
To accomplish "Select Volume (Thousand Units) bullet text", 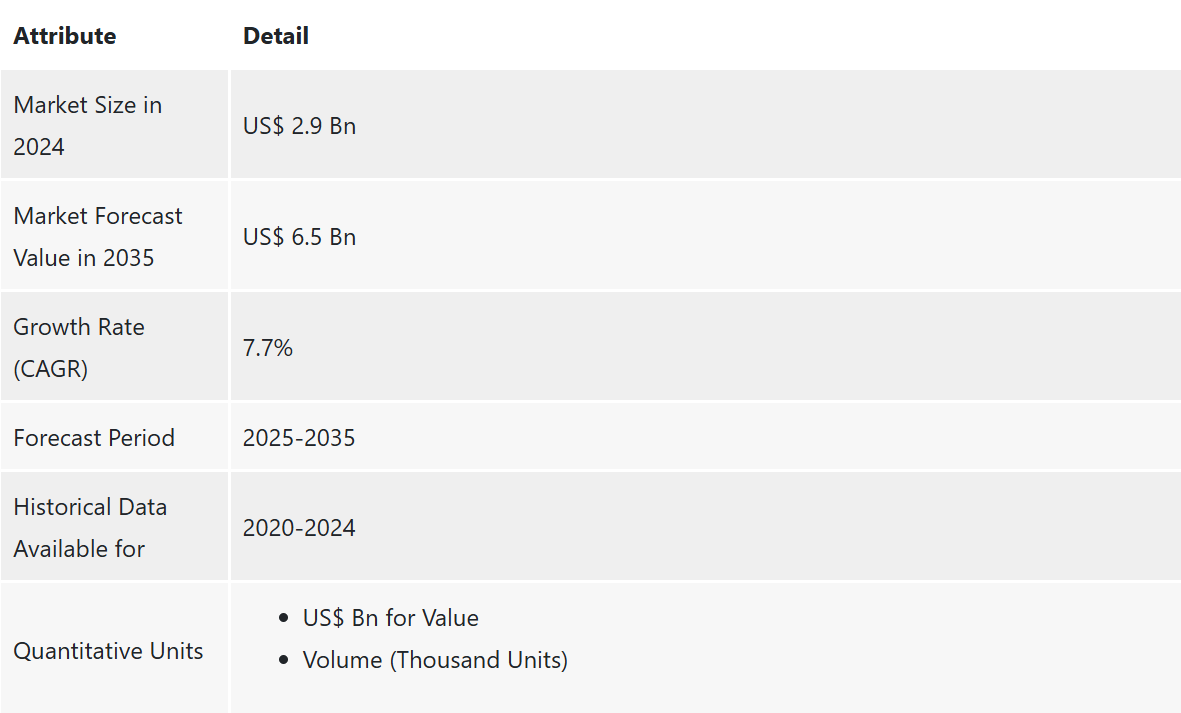I will coord(435,660).
